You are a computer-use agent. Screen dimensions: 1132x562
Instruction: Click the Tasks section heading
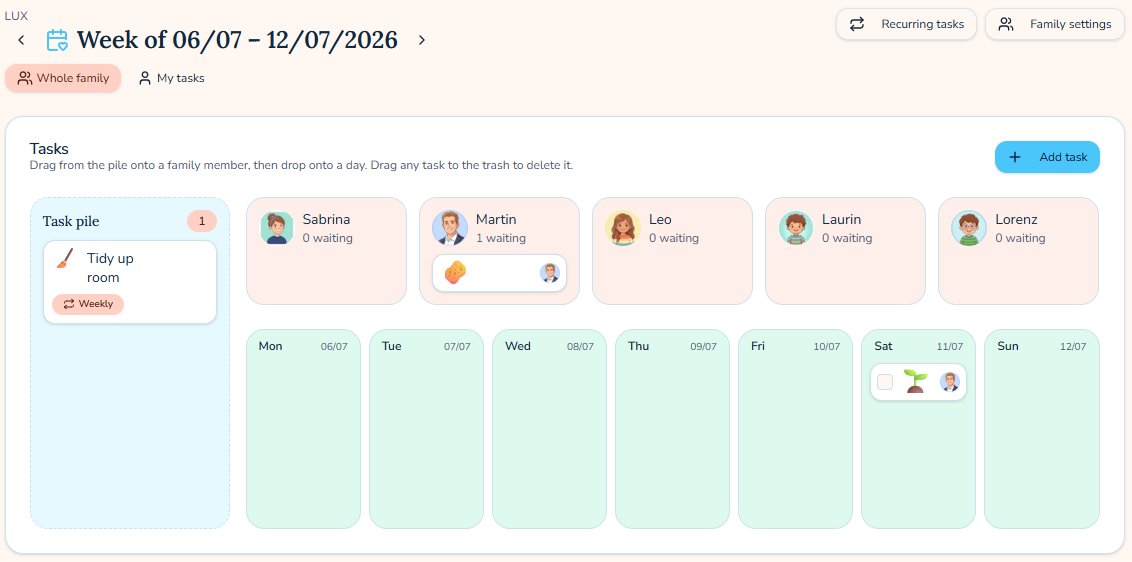click(49, 149)
